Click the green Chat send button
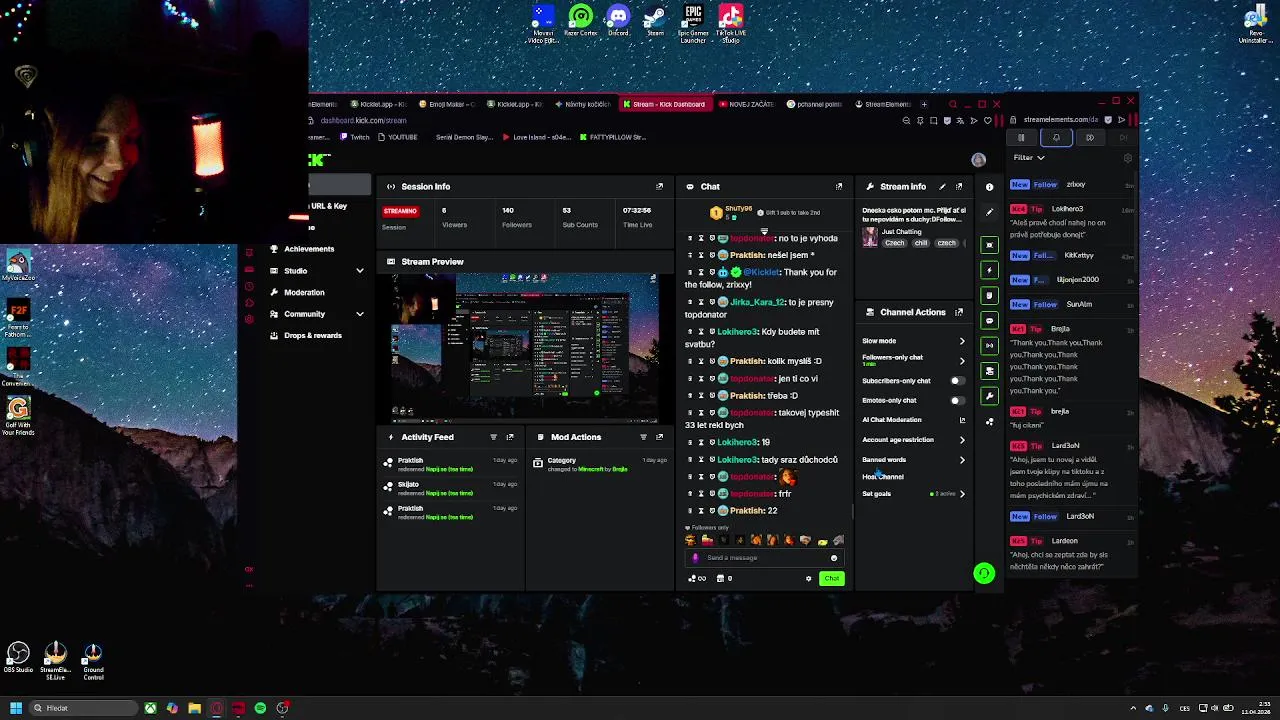The height and width of the screenshot is (720, 1280). (832, 578)
